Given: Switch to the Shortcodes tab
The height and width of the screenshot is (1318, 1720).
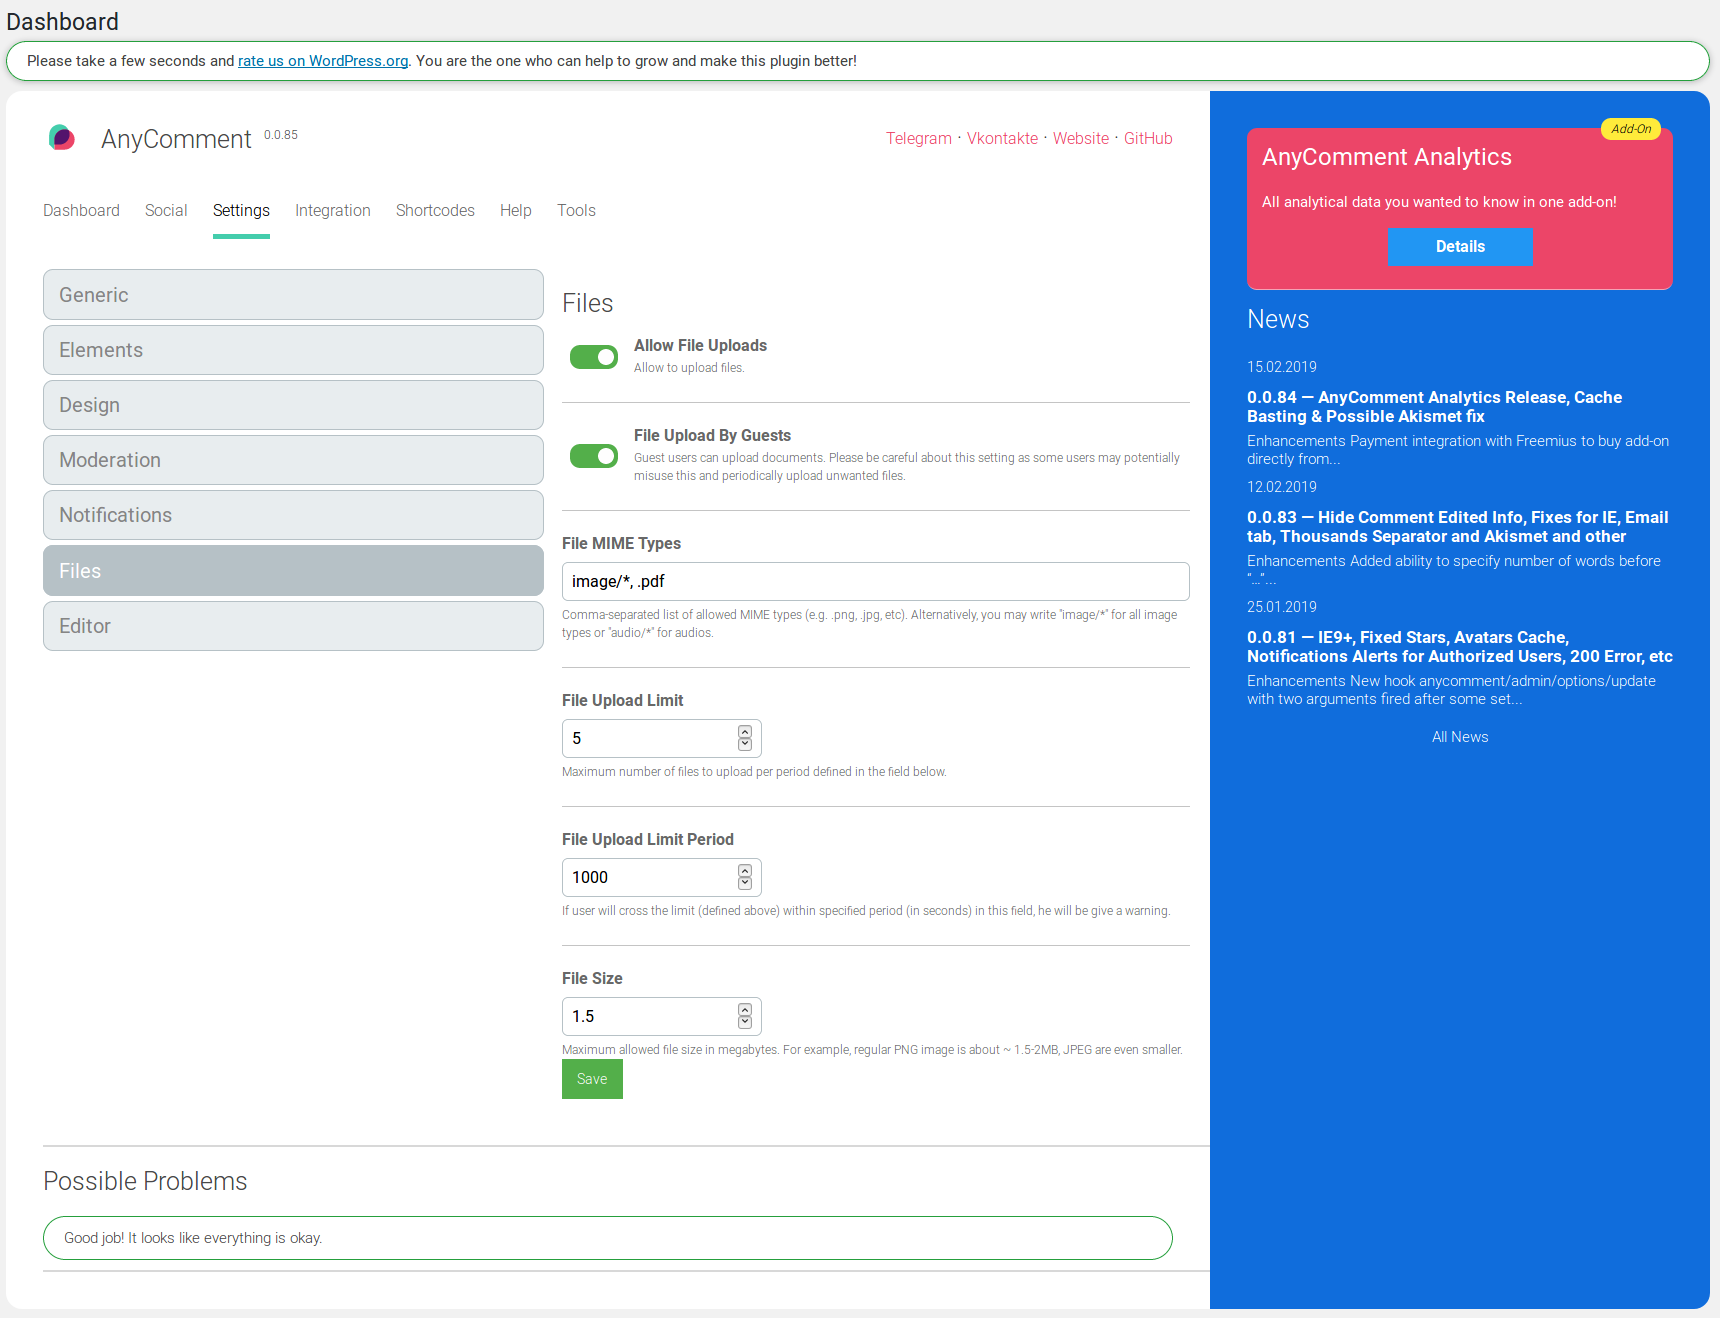Looking at the screenshot, I should coord(435,210).
